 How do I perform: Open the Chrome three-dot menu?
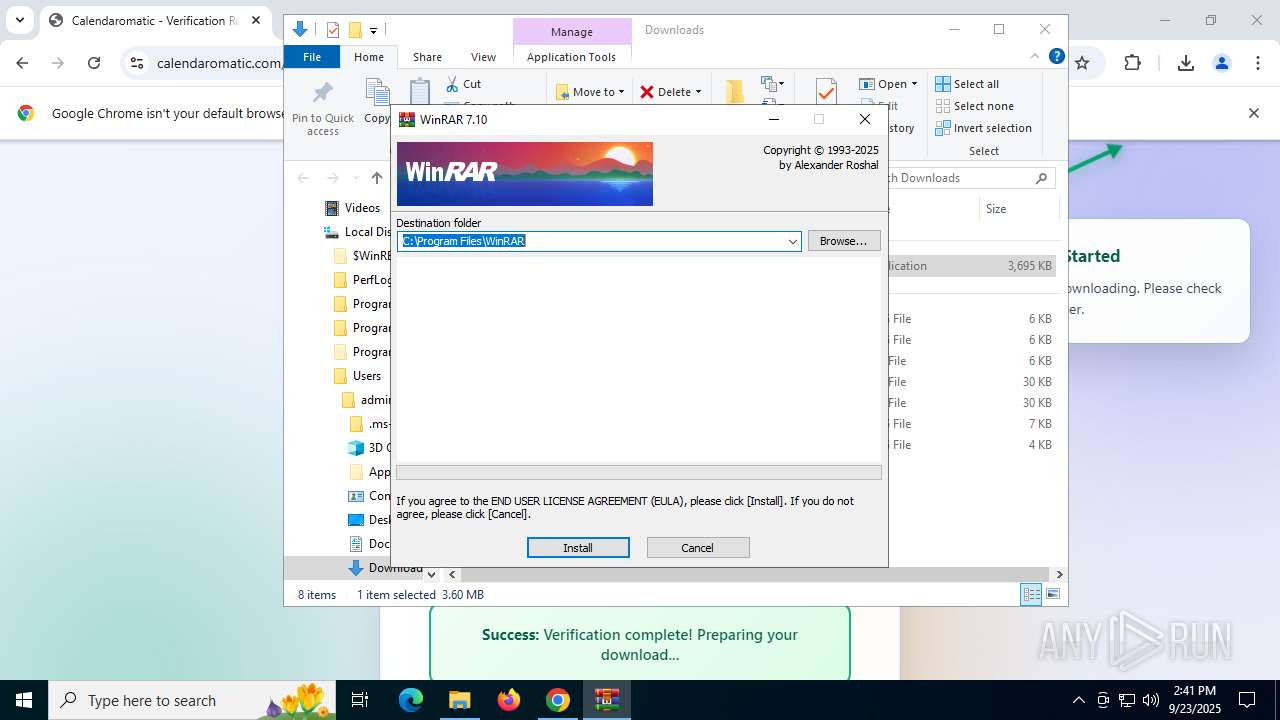click(x=1258, y=63)
